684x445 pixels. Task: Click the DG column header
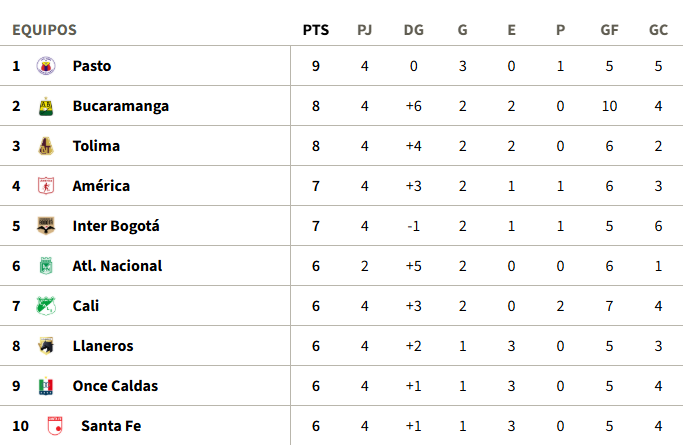[413, 30]
